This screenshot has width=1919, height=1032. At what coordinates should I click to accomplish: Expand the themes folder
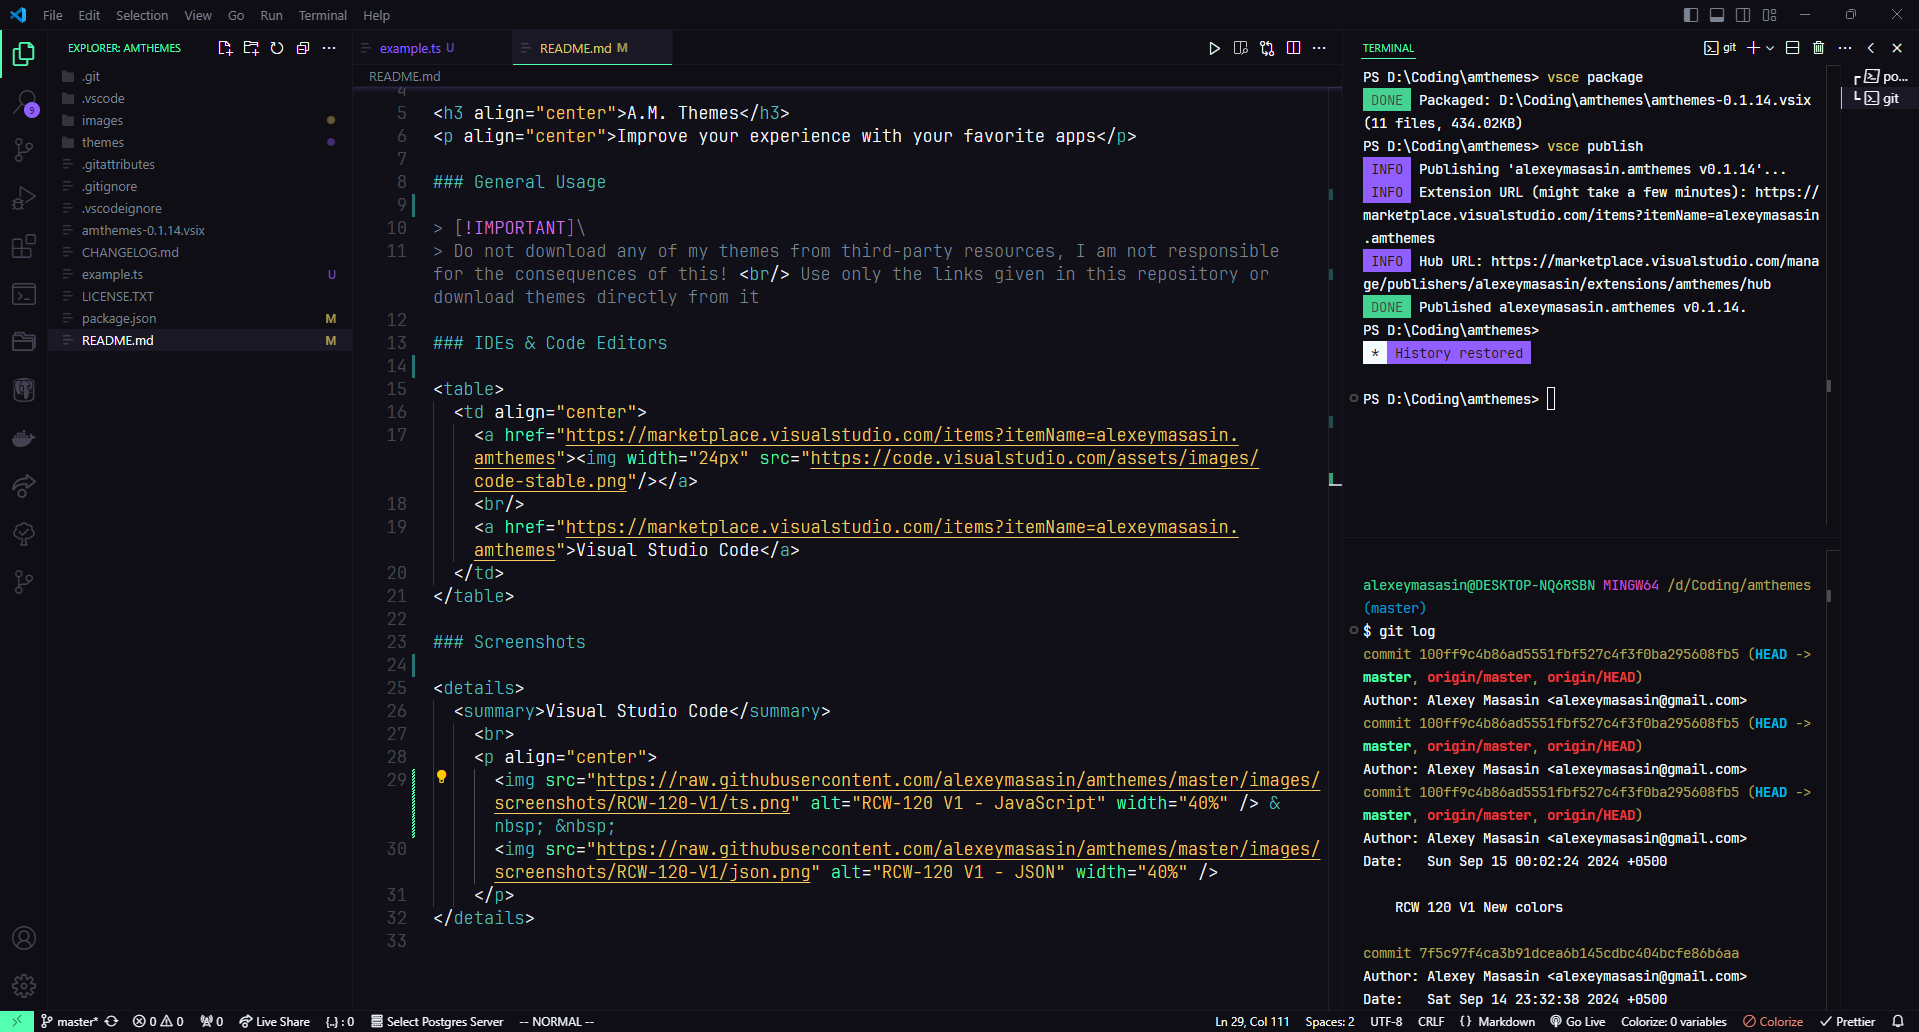pyautogui.click(x=200, y=142)
